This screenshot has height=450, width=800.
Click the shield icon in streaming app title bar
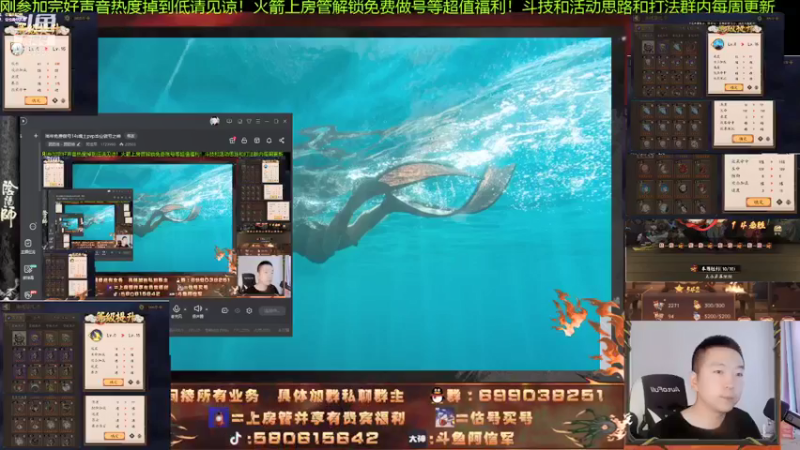(x=249, y=121)
